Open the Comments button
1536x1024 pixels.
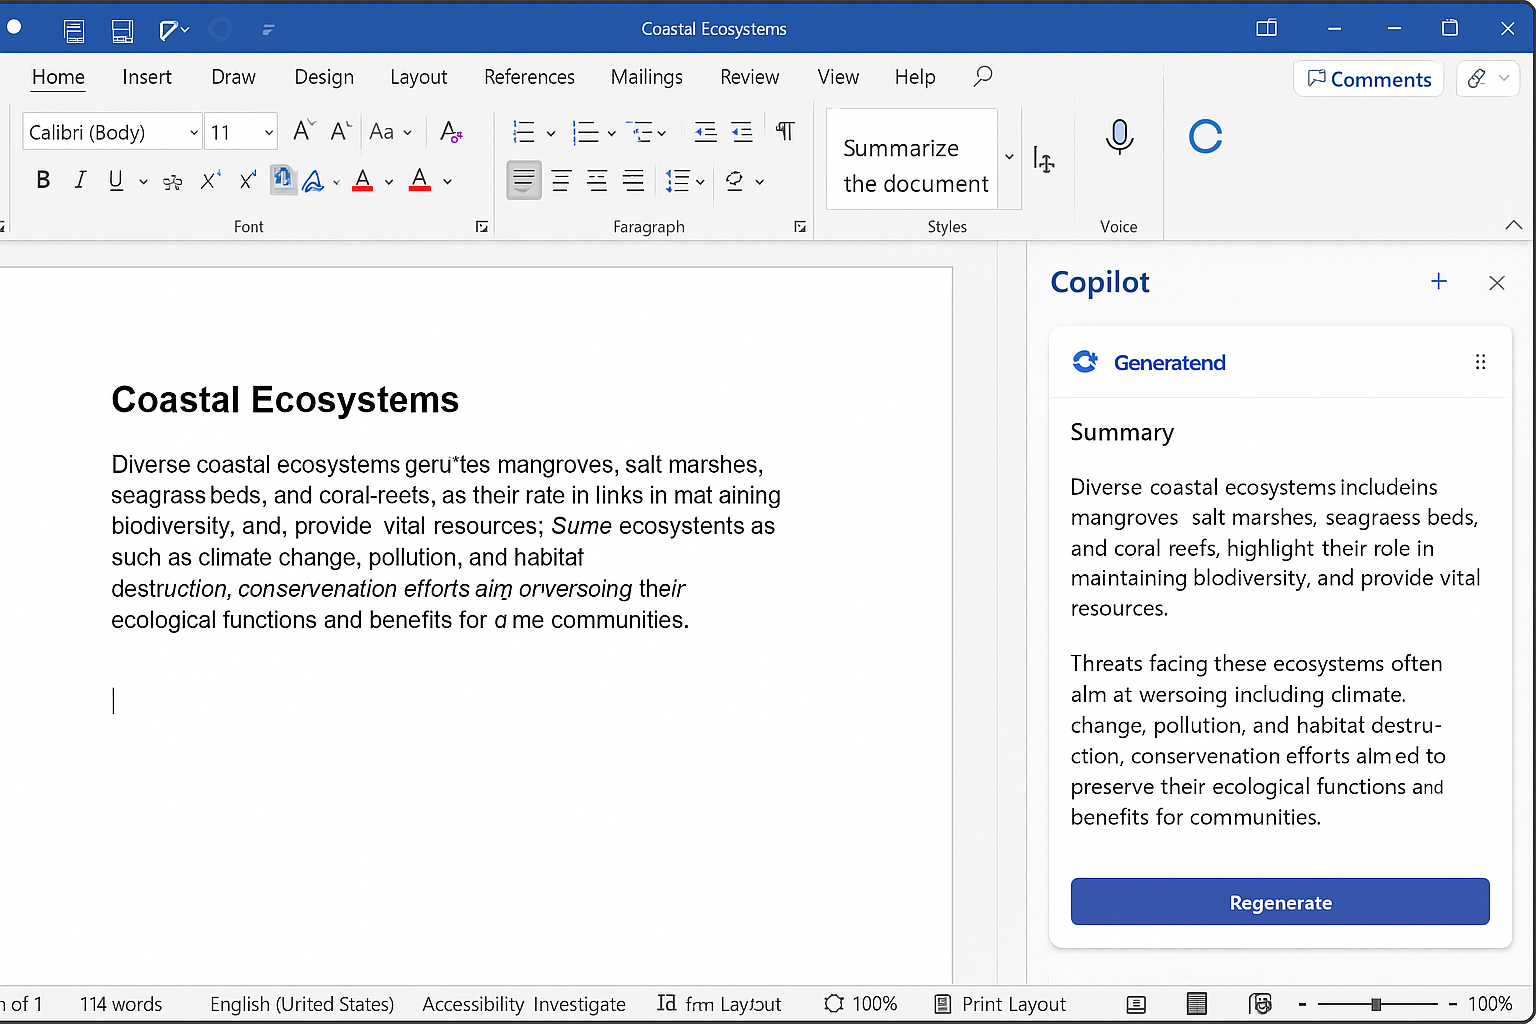[1369, 79]
